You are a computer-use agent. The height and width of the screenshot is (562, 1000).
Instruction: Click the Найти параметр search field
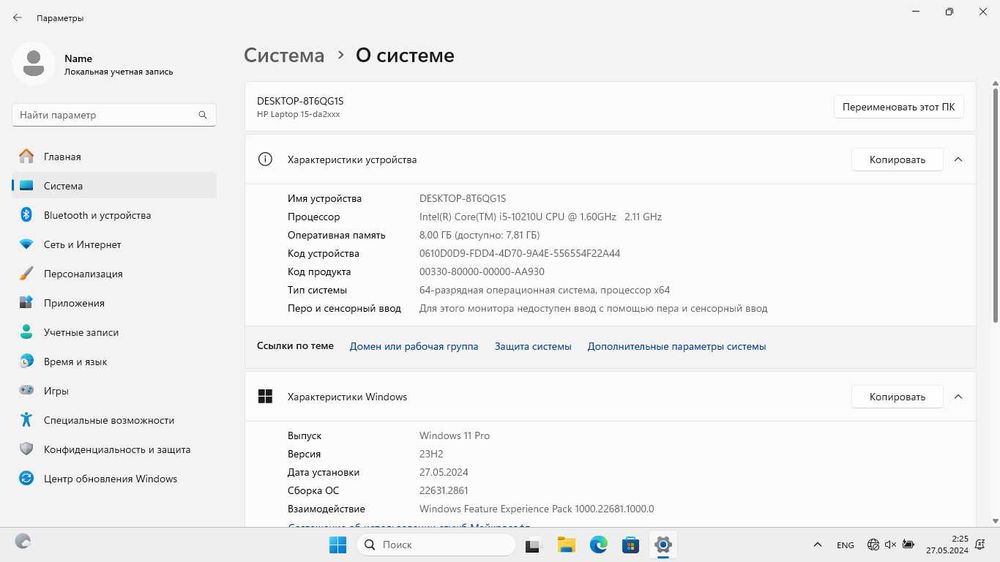point(114,115)
